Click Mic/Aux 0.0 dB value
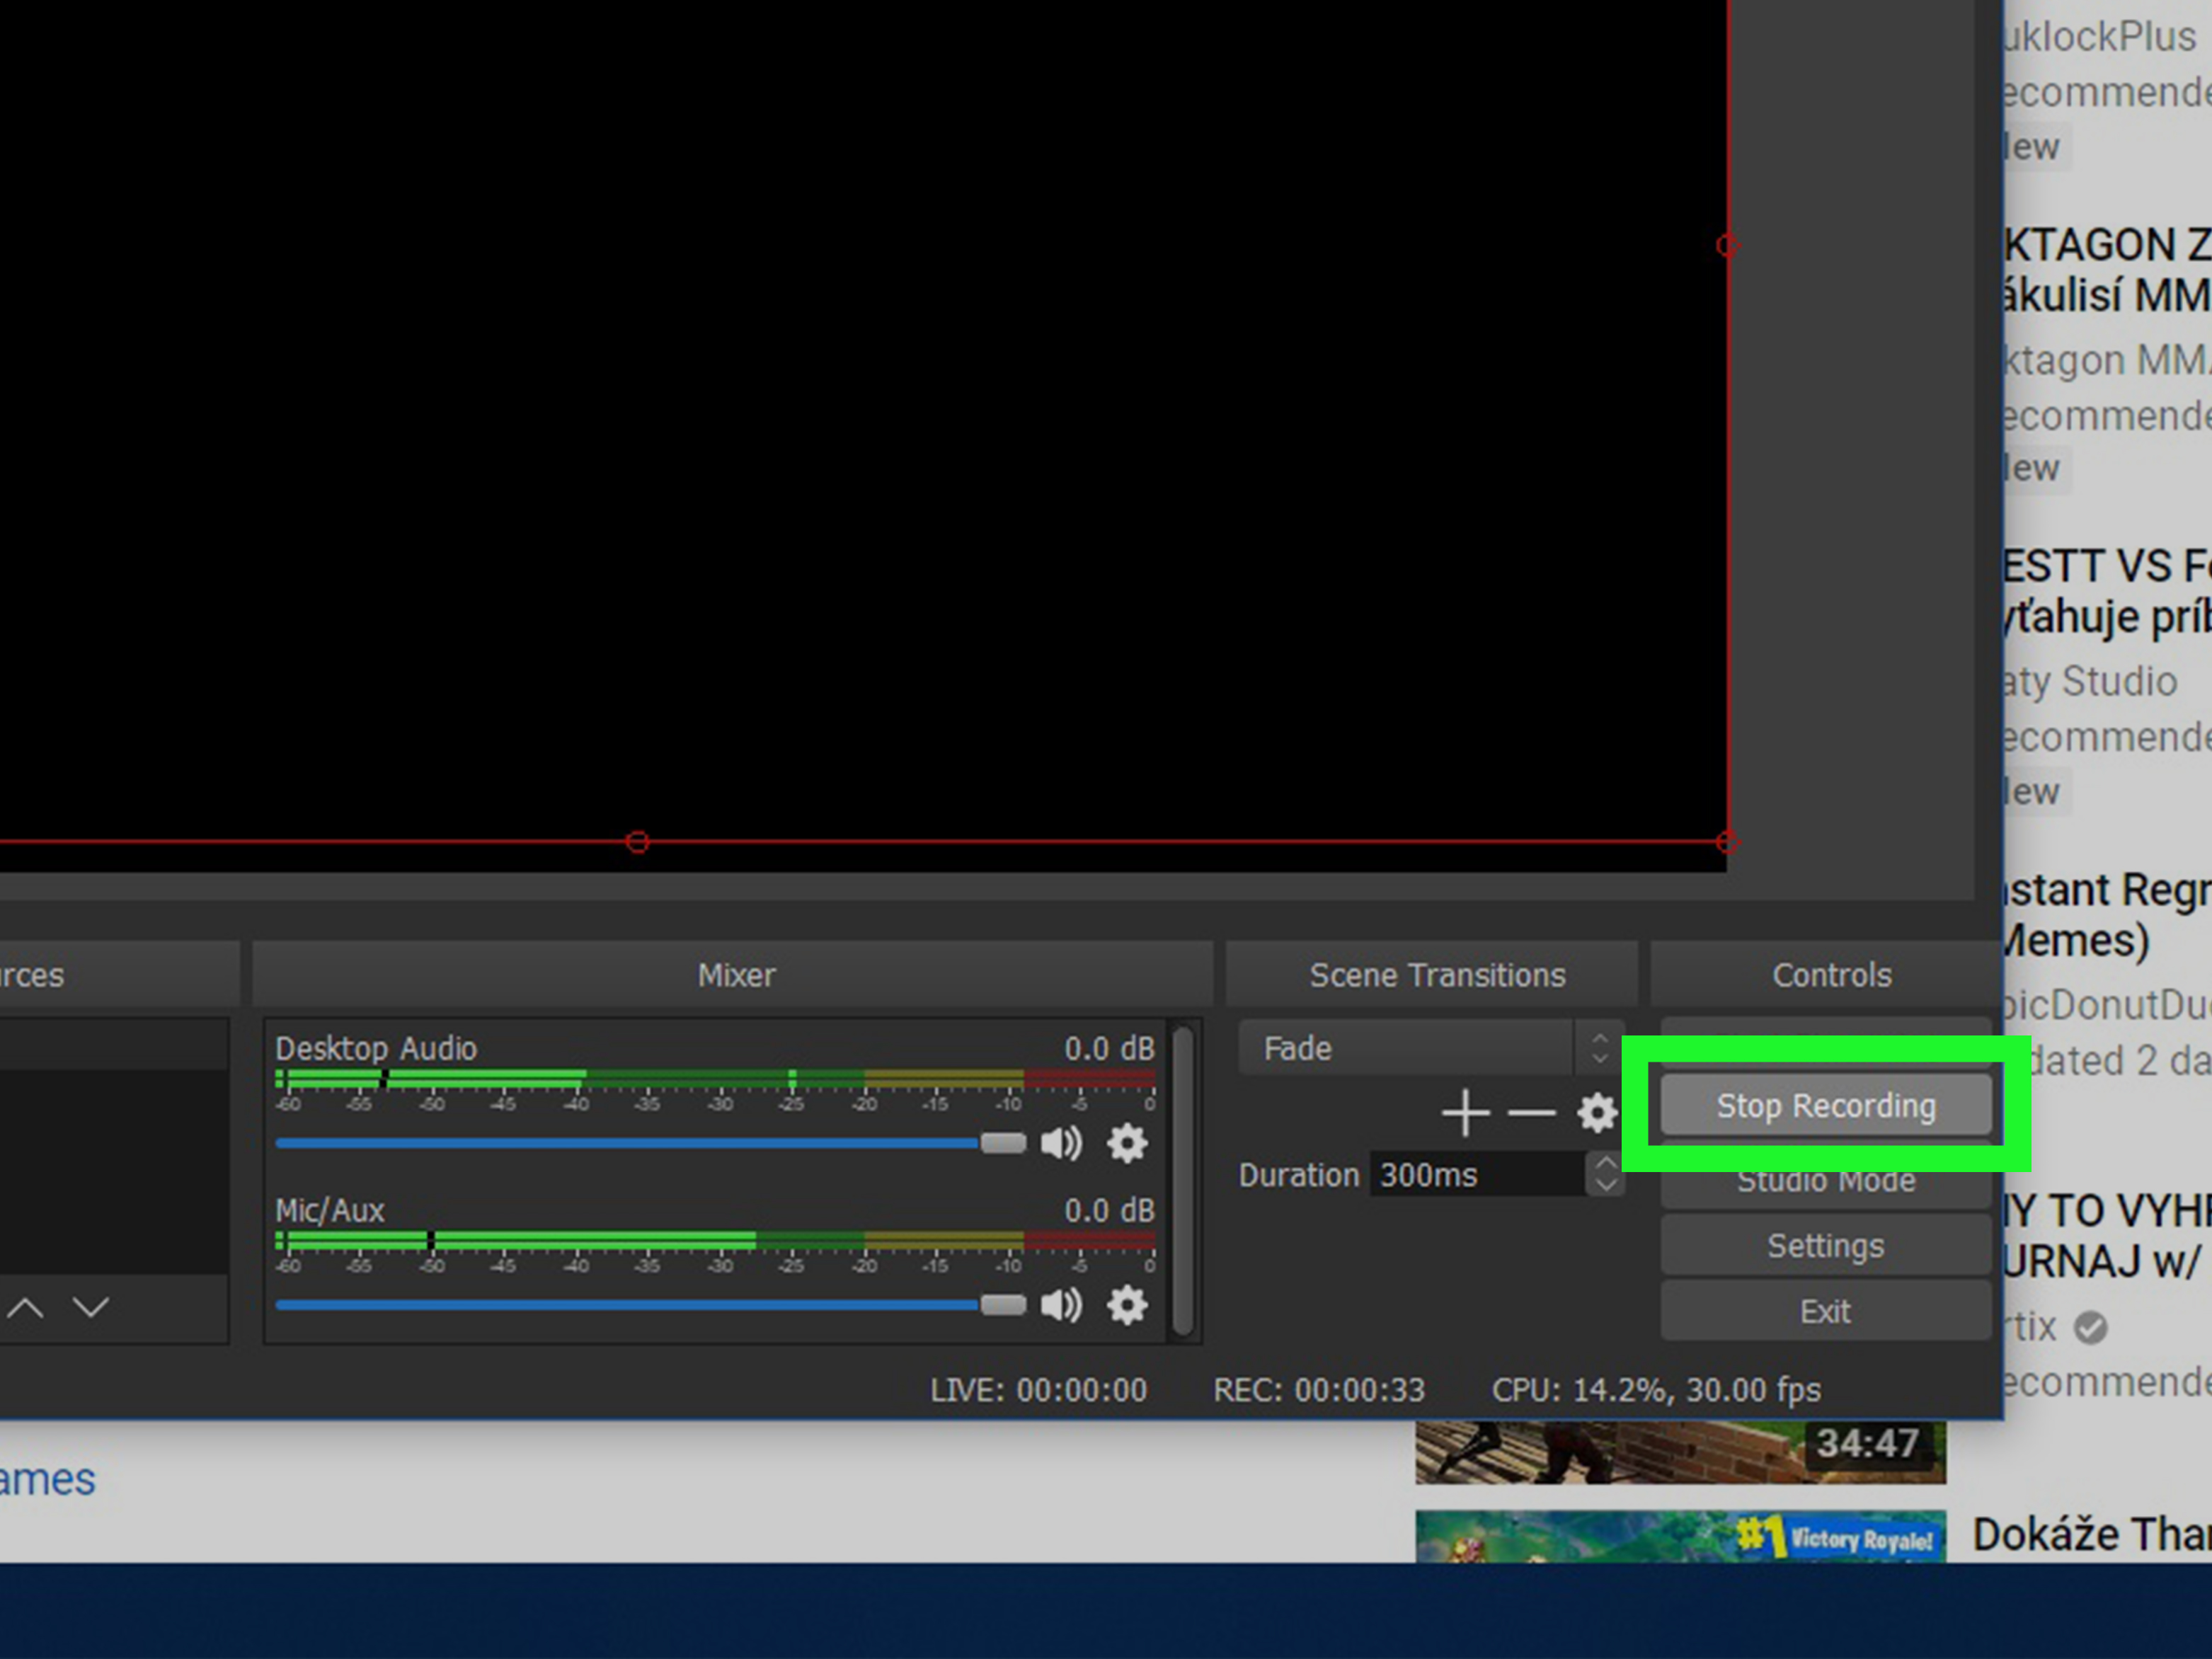 1109,1210
